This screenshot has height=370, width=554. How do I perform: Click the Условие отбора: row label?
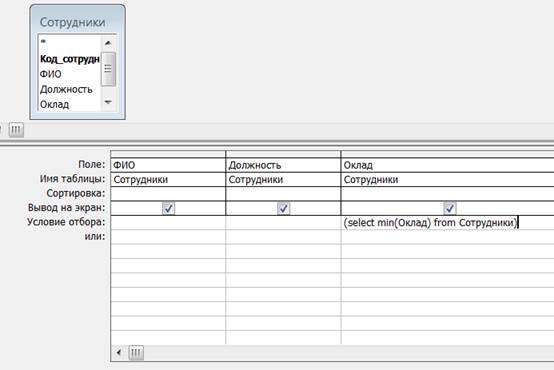tap(66, 222)
